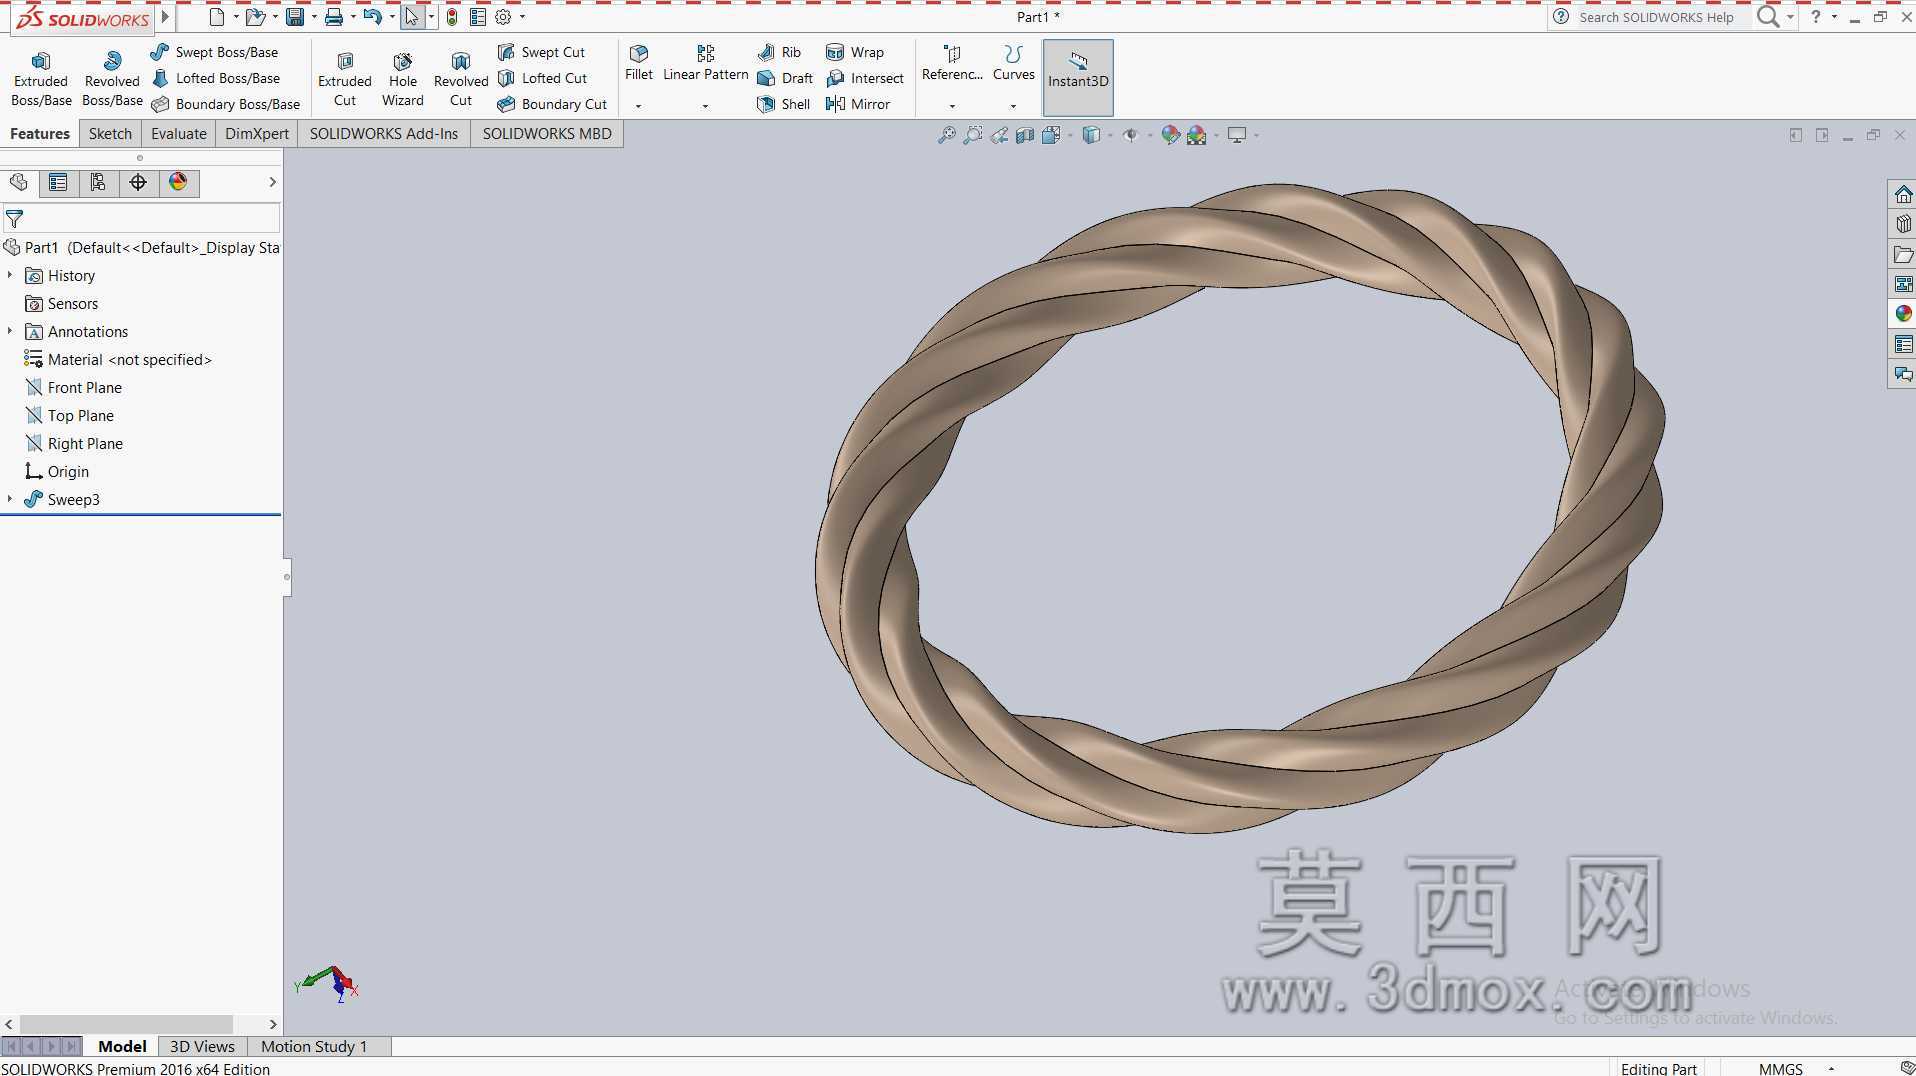Select the Intersect tool
Image resolution: width=1916 pixels, height=1076 pixels.
click(x=865, y=78)
